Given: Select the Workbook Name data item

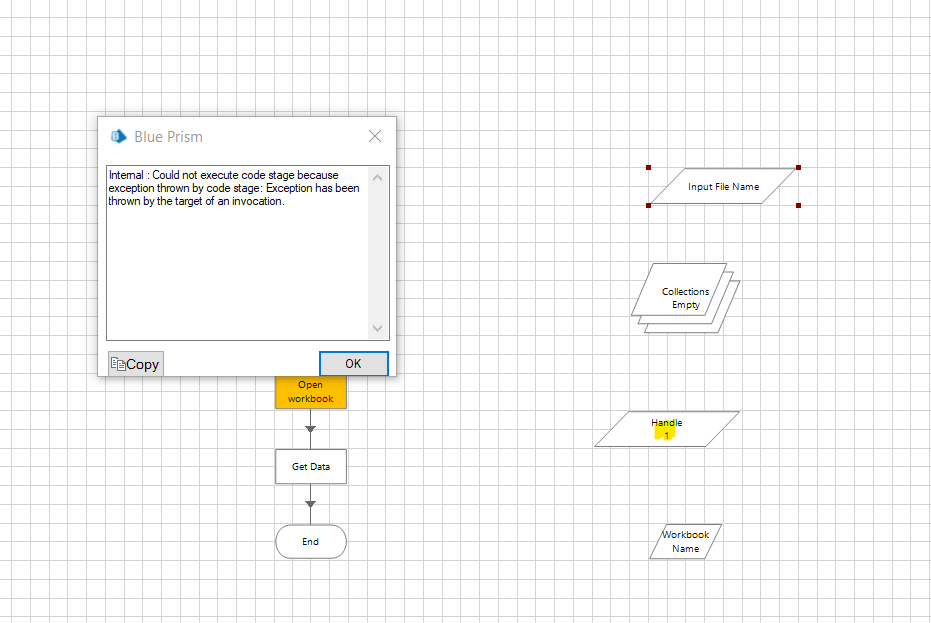Looking at the screenshot, I should pyautogui.click(x=685, y=542).
